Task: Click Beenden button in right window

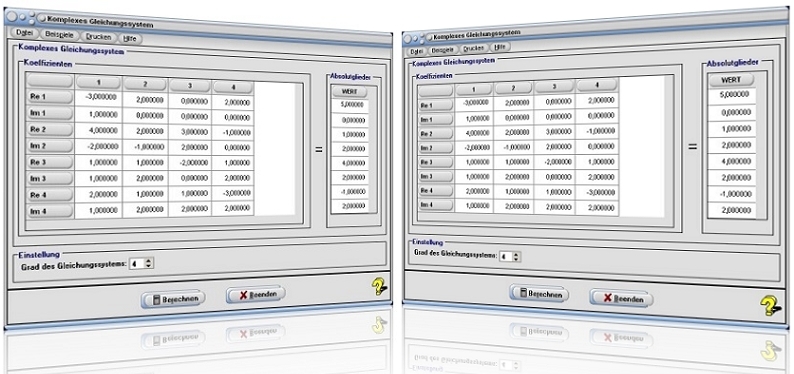Action: coord(621,298)
